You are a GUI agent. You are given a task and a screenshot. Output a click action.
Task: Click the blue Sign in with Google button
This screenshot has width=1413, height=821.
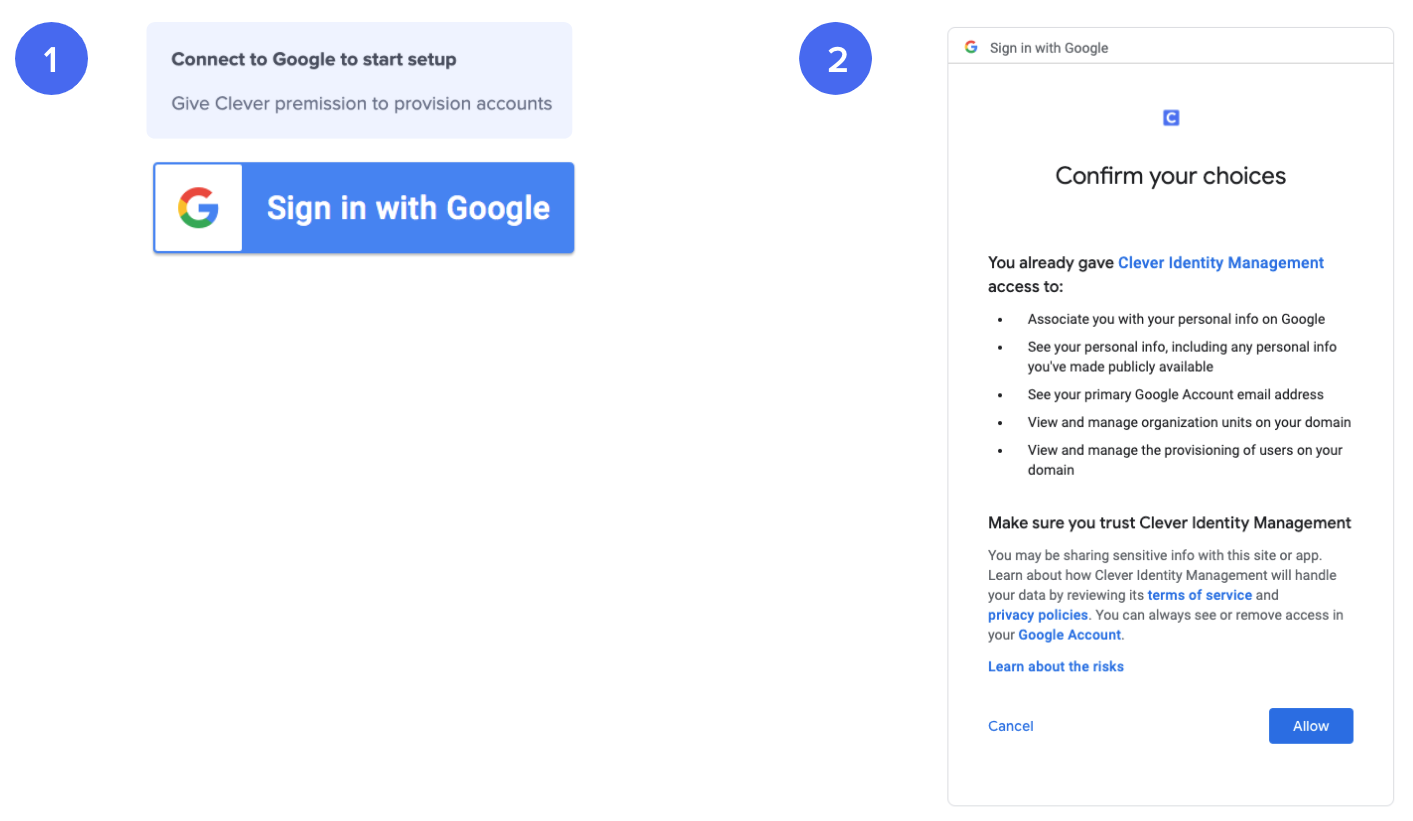click(x=364, y=208)
